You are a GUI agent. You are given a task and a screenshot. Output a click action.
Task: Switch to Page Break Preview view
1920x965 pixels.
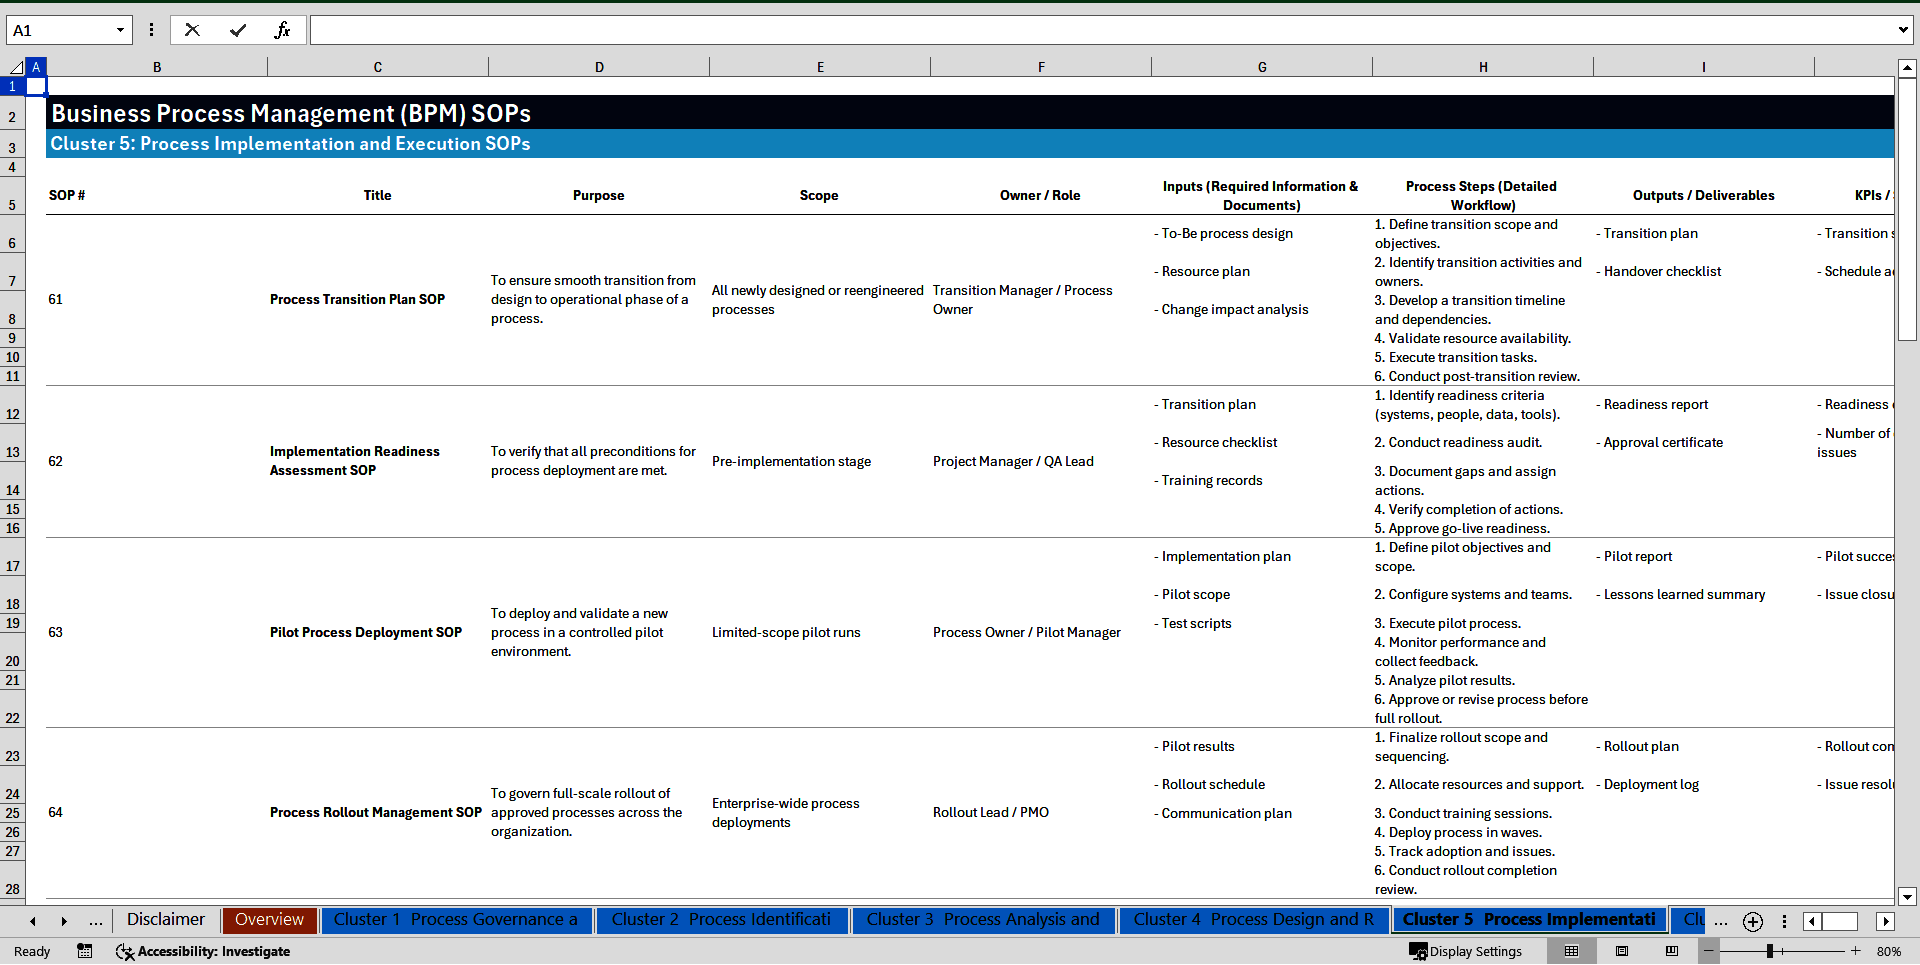click(1672, 951)
